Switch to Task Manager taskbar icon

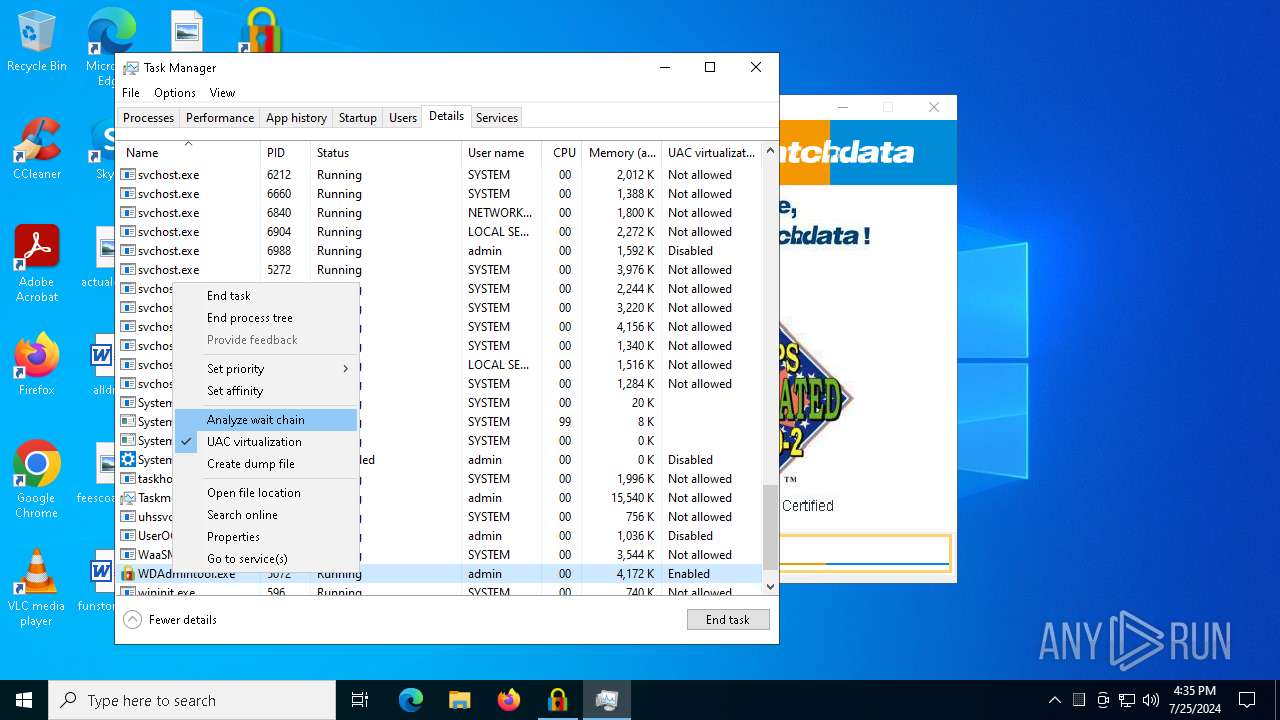pyautogui.click(x=606, y=700)
